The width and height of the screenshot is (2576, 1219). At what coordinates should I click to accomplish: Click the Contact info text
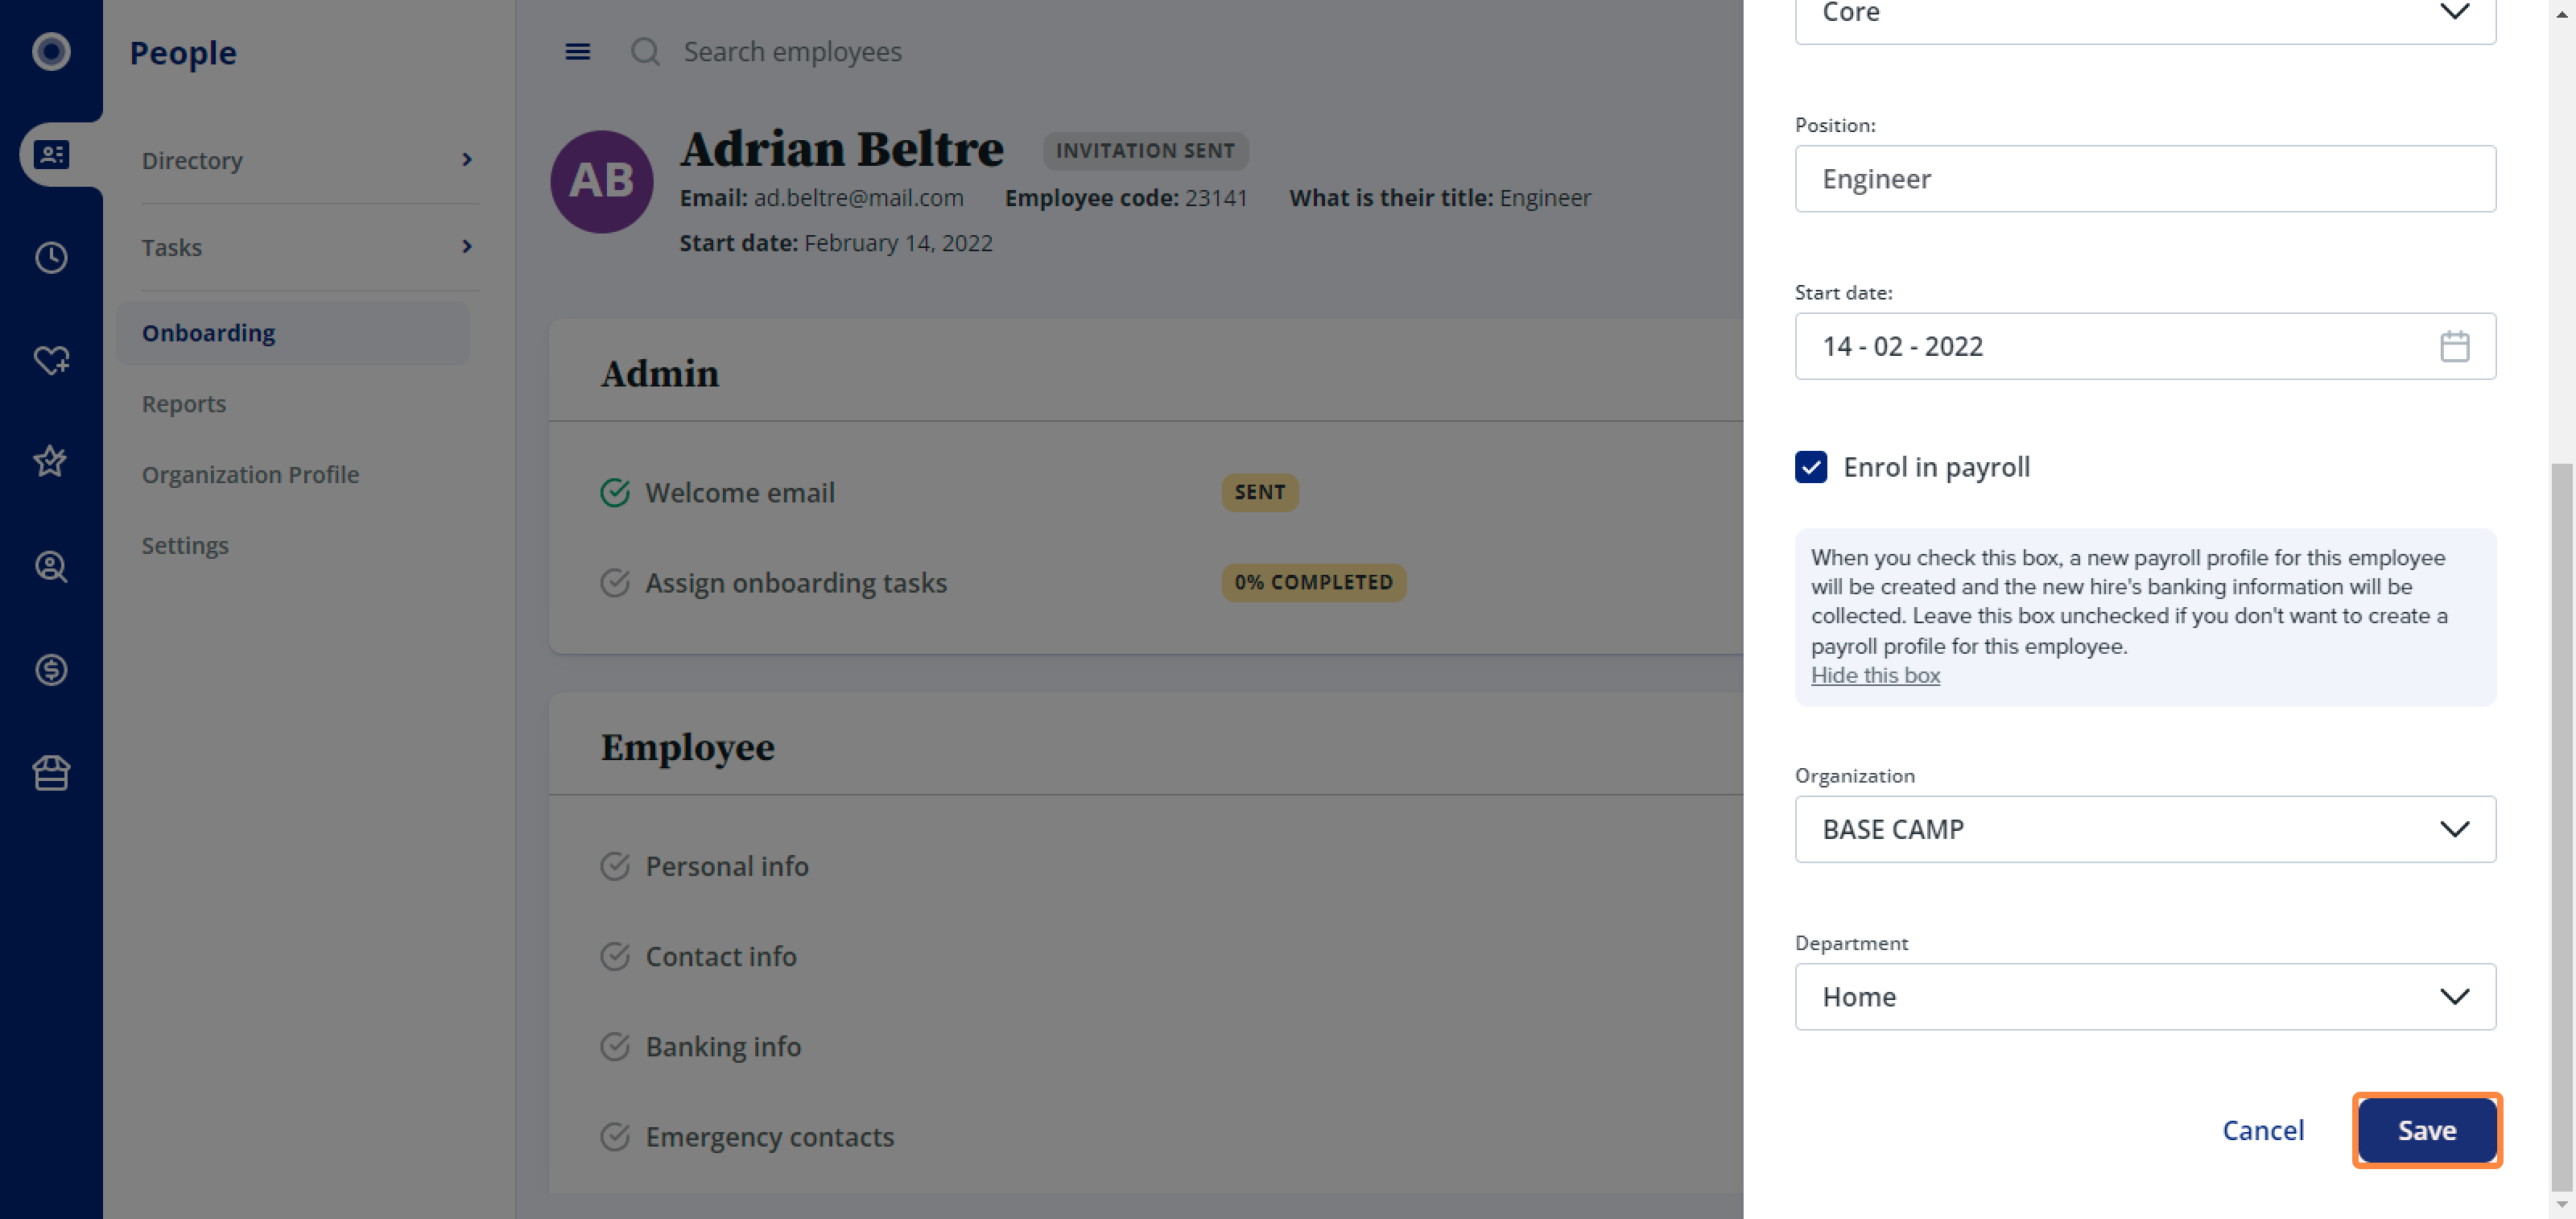[x=721, y=956]
